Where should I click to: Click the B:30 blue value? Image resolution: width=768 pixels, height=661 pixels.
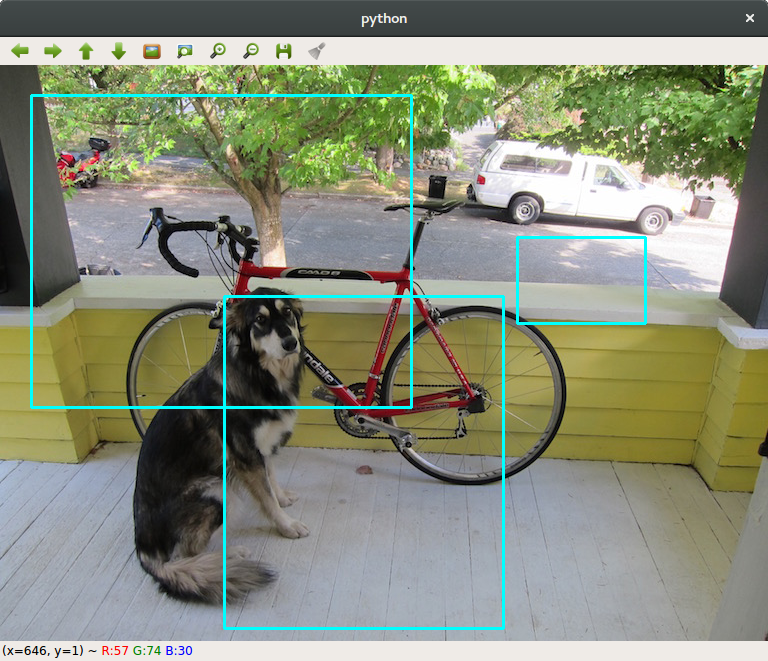tap(179, 651)
